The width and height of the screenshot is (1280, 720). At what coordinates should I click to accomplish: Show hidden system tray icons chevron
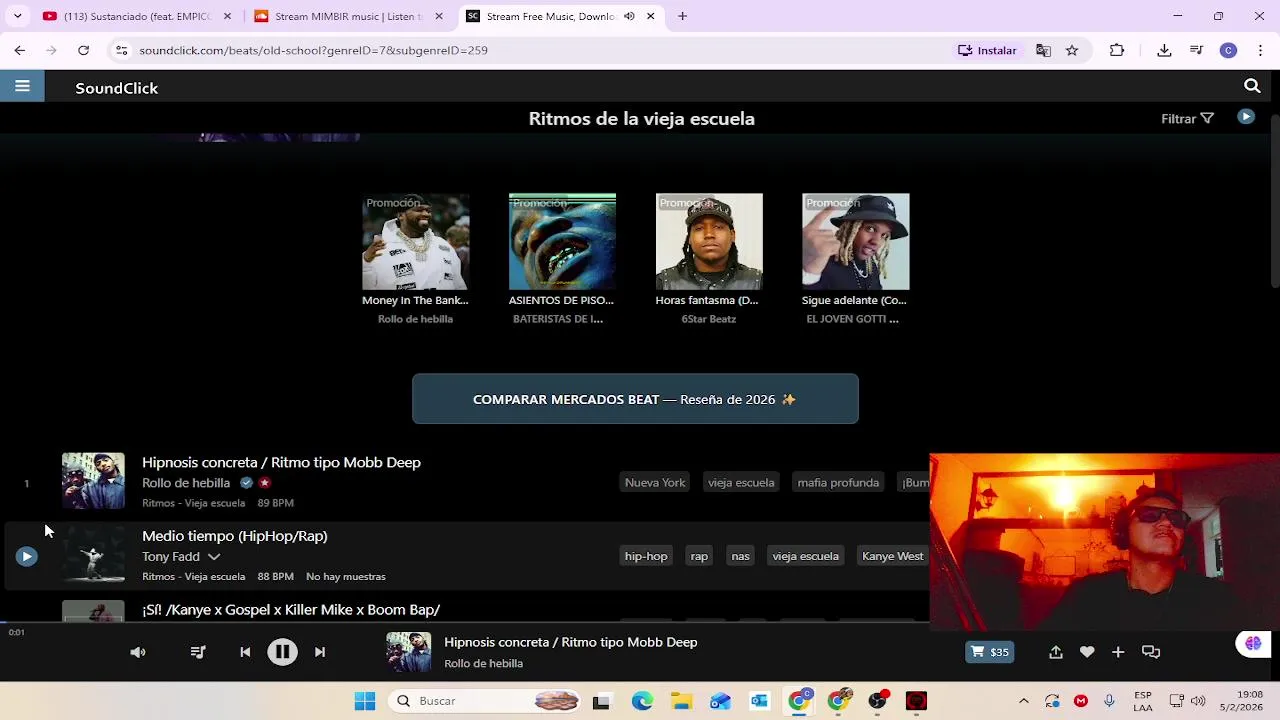(x=1023, y=701)
